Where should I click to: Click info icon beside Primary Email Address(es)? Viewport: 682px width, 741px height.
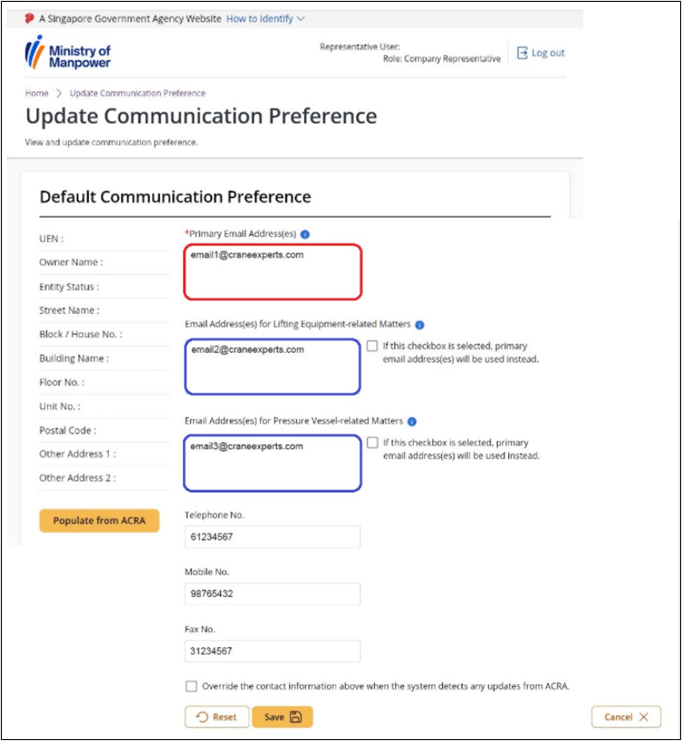coord(305,234)
